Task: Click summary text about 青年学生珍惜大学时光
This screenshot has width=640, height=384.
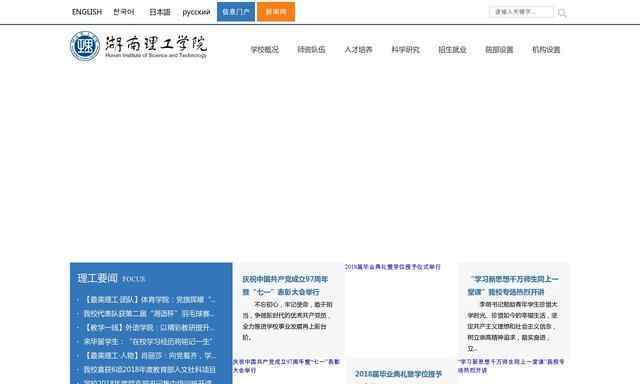Action: pos(513,326)
